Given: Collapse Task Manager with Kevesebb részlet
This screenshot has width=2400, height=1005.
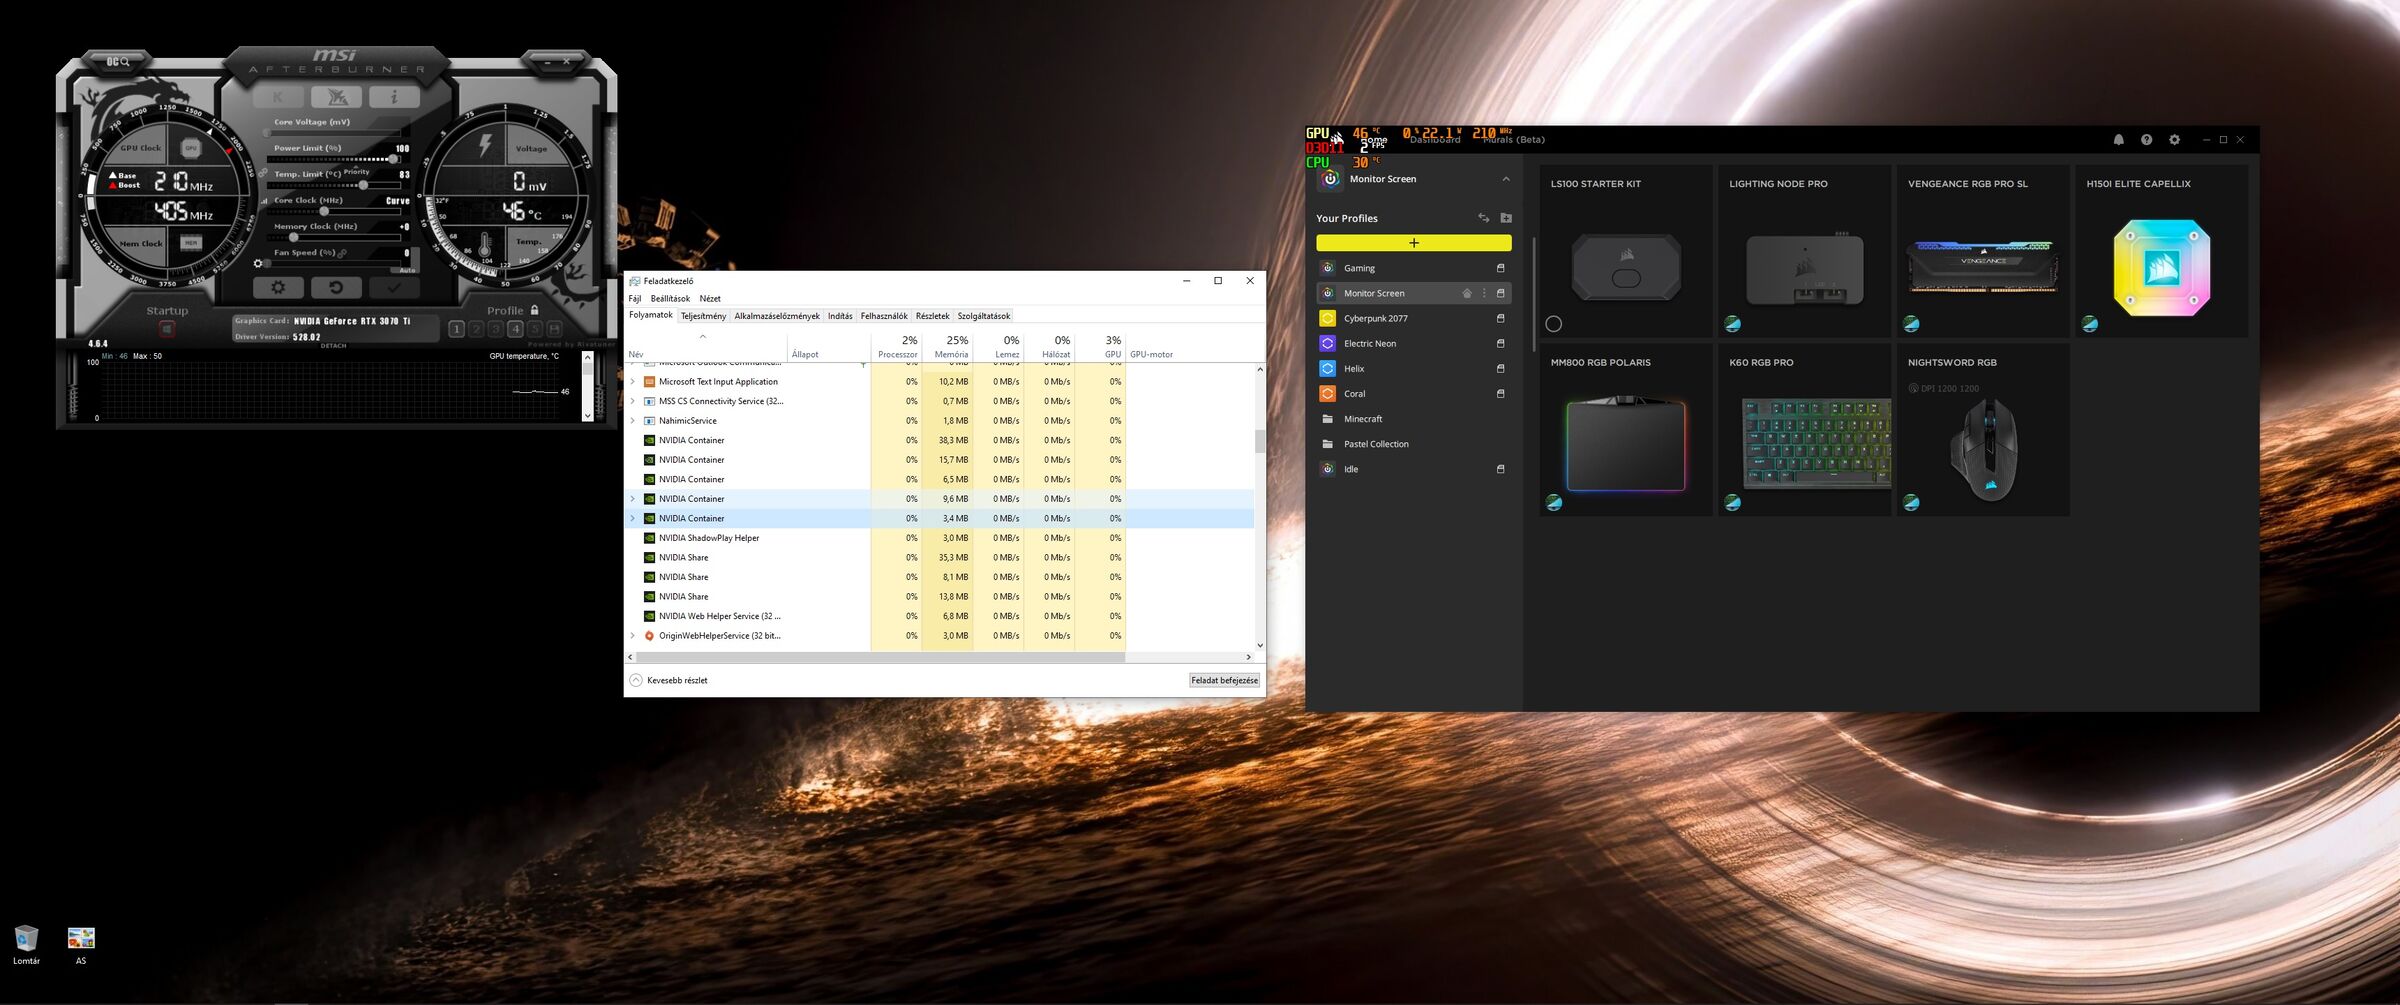Looking at the screenshot, I should (668, 680).
